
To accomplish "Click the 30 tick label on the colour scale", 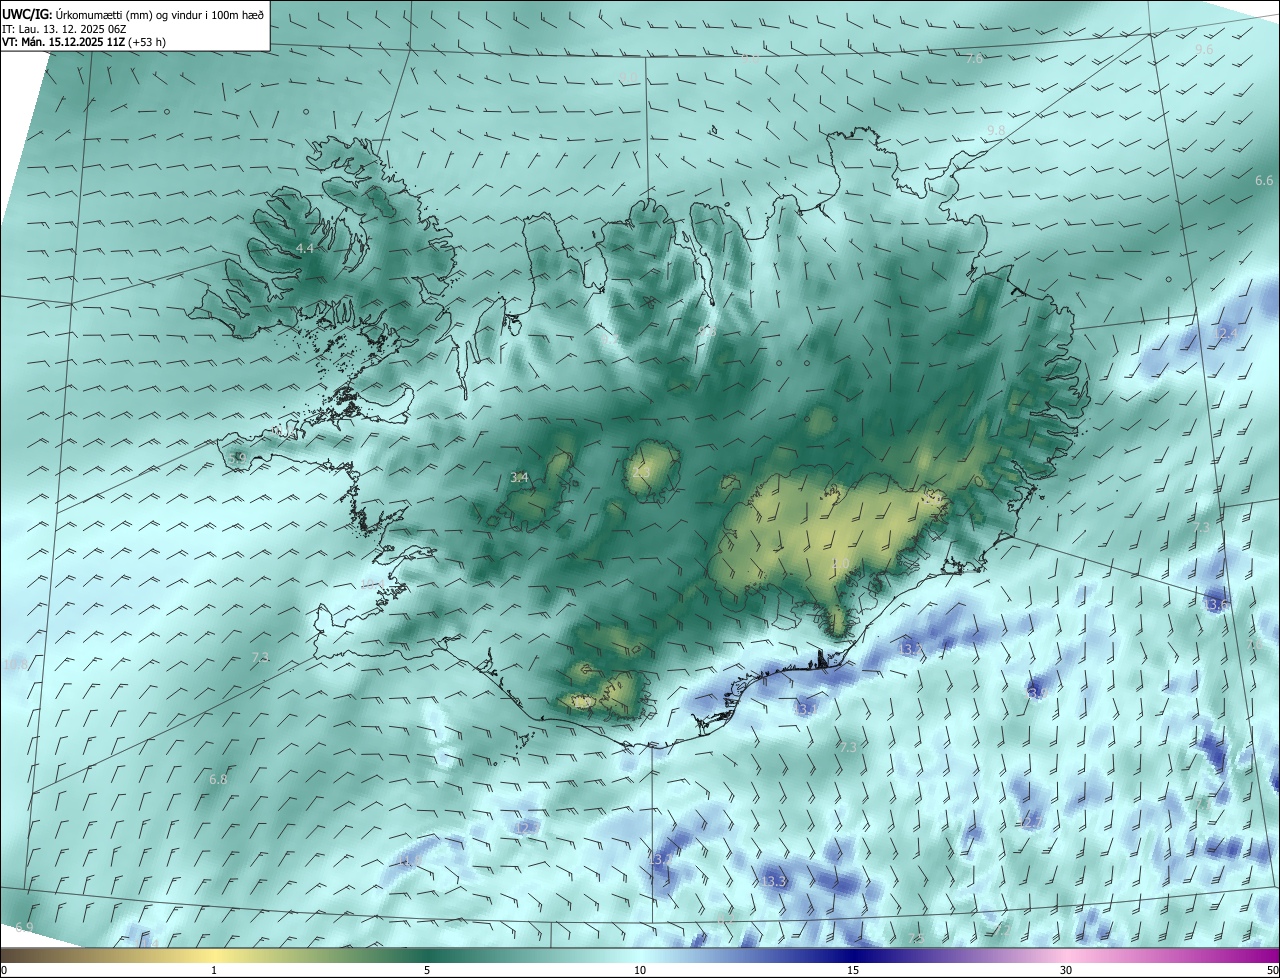I will [1066, 970].
